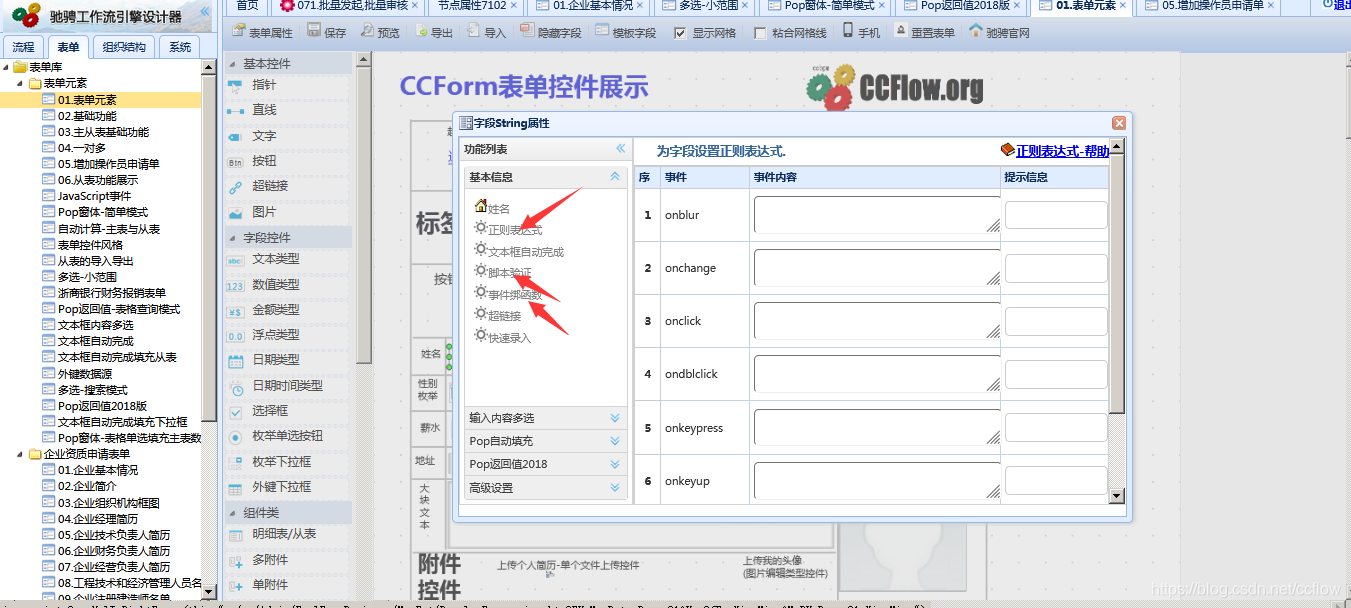Pick the 外键下拉框 control
The width and height of the screenshot is (1351, 608).
281,487
